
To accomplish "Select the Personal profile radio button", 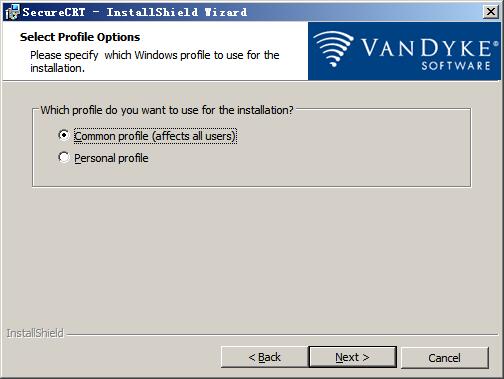I will 63,157.
